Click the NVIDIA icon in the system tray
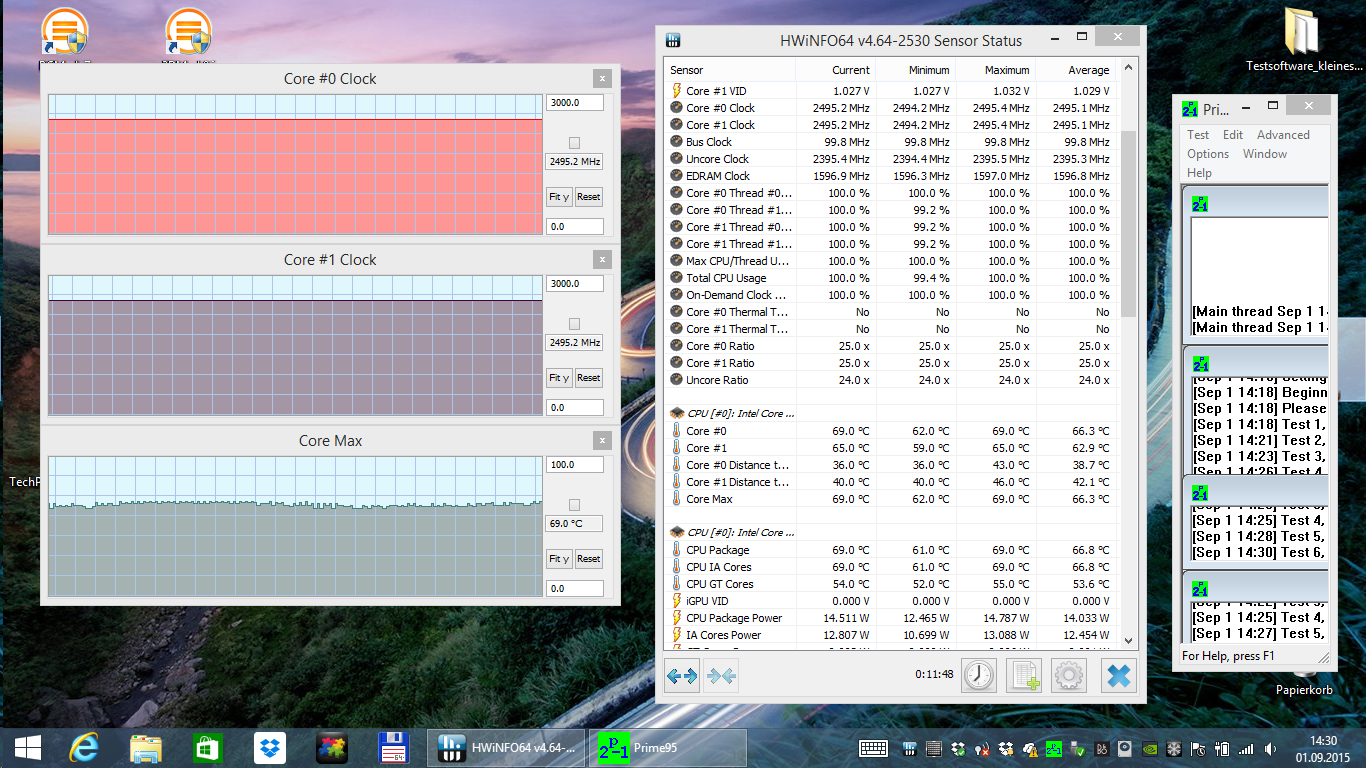Screen dimensions: 1366x768 tap(1150, 749)
